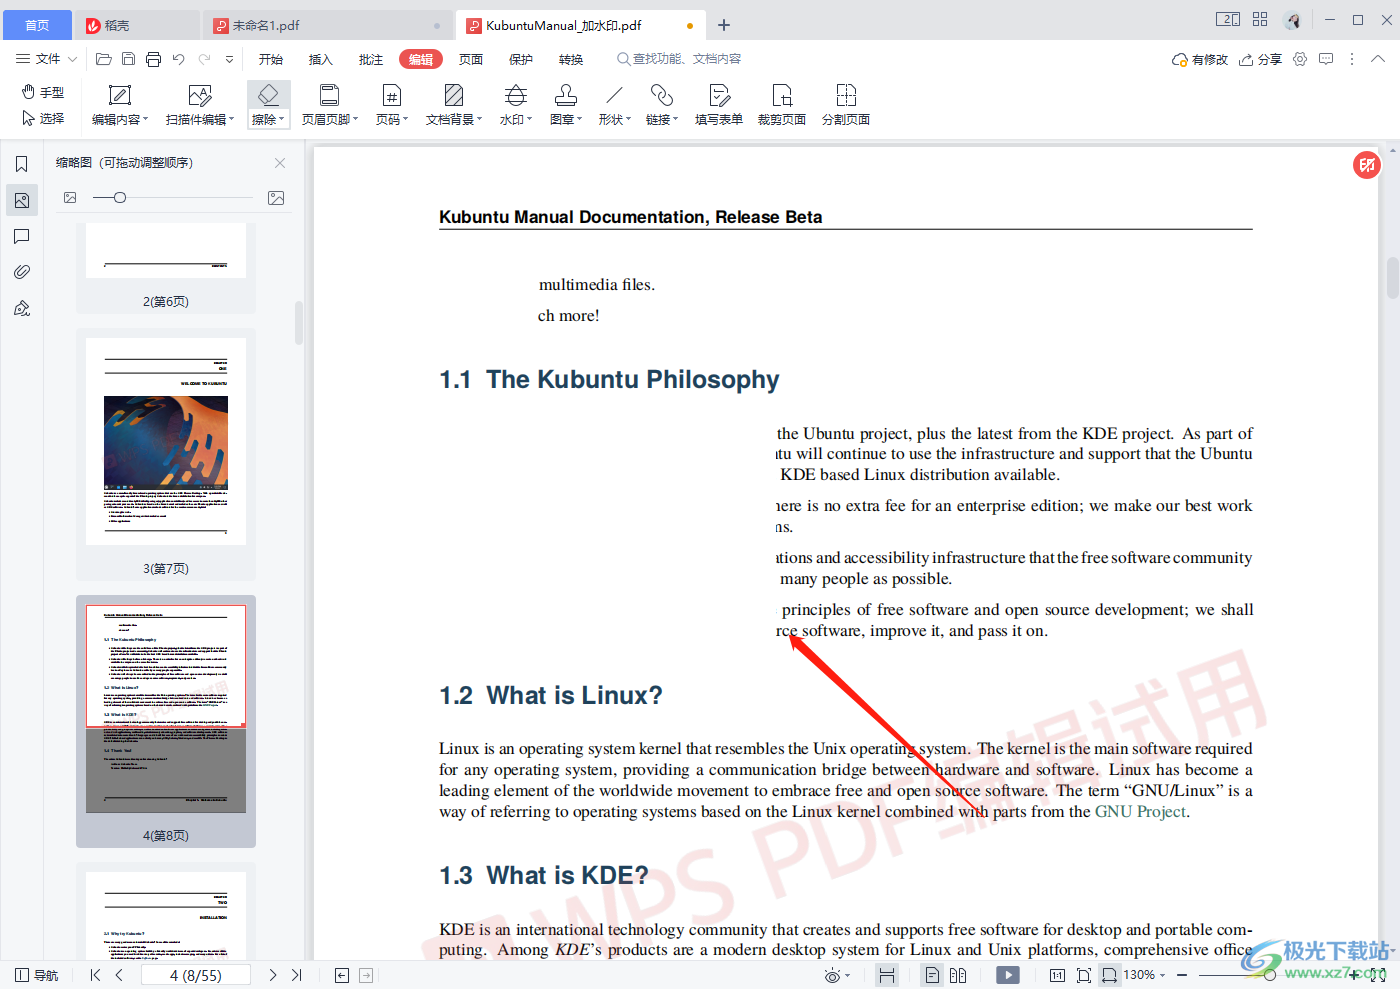1400x989 pixels.
Task: Open the Protect (保护) tab
Action: [521, 59]
